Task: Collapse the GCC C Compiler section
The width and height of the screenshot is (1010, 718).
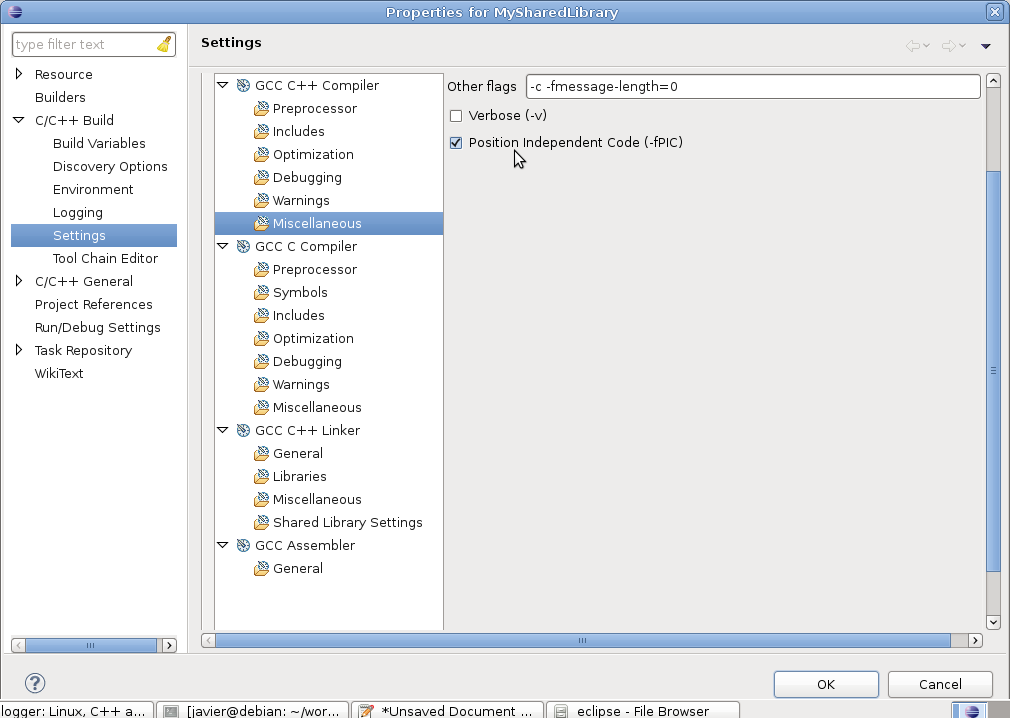Action: (222, 246)
